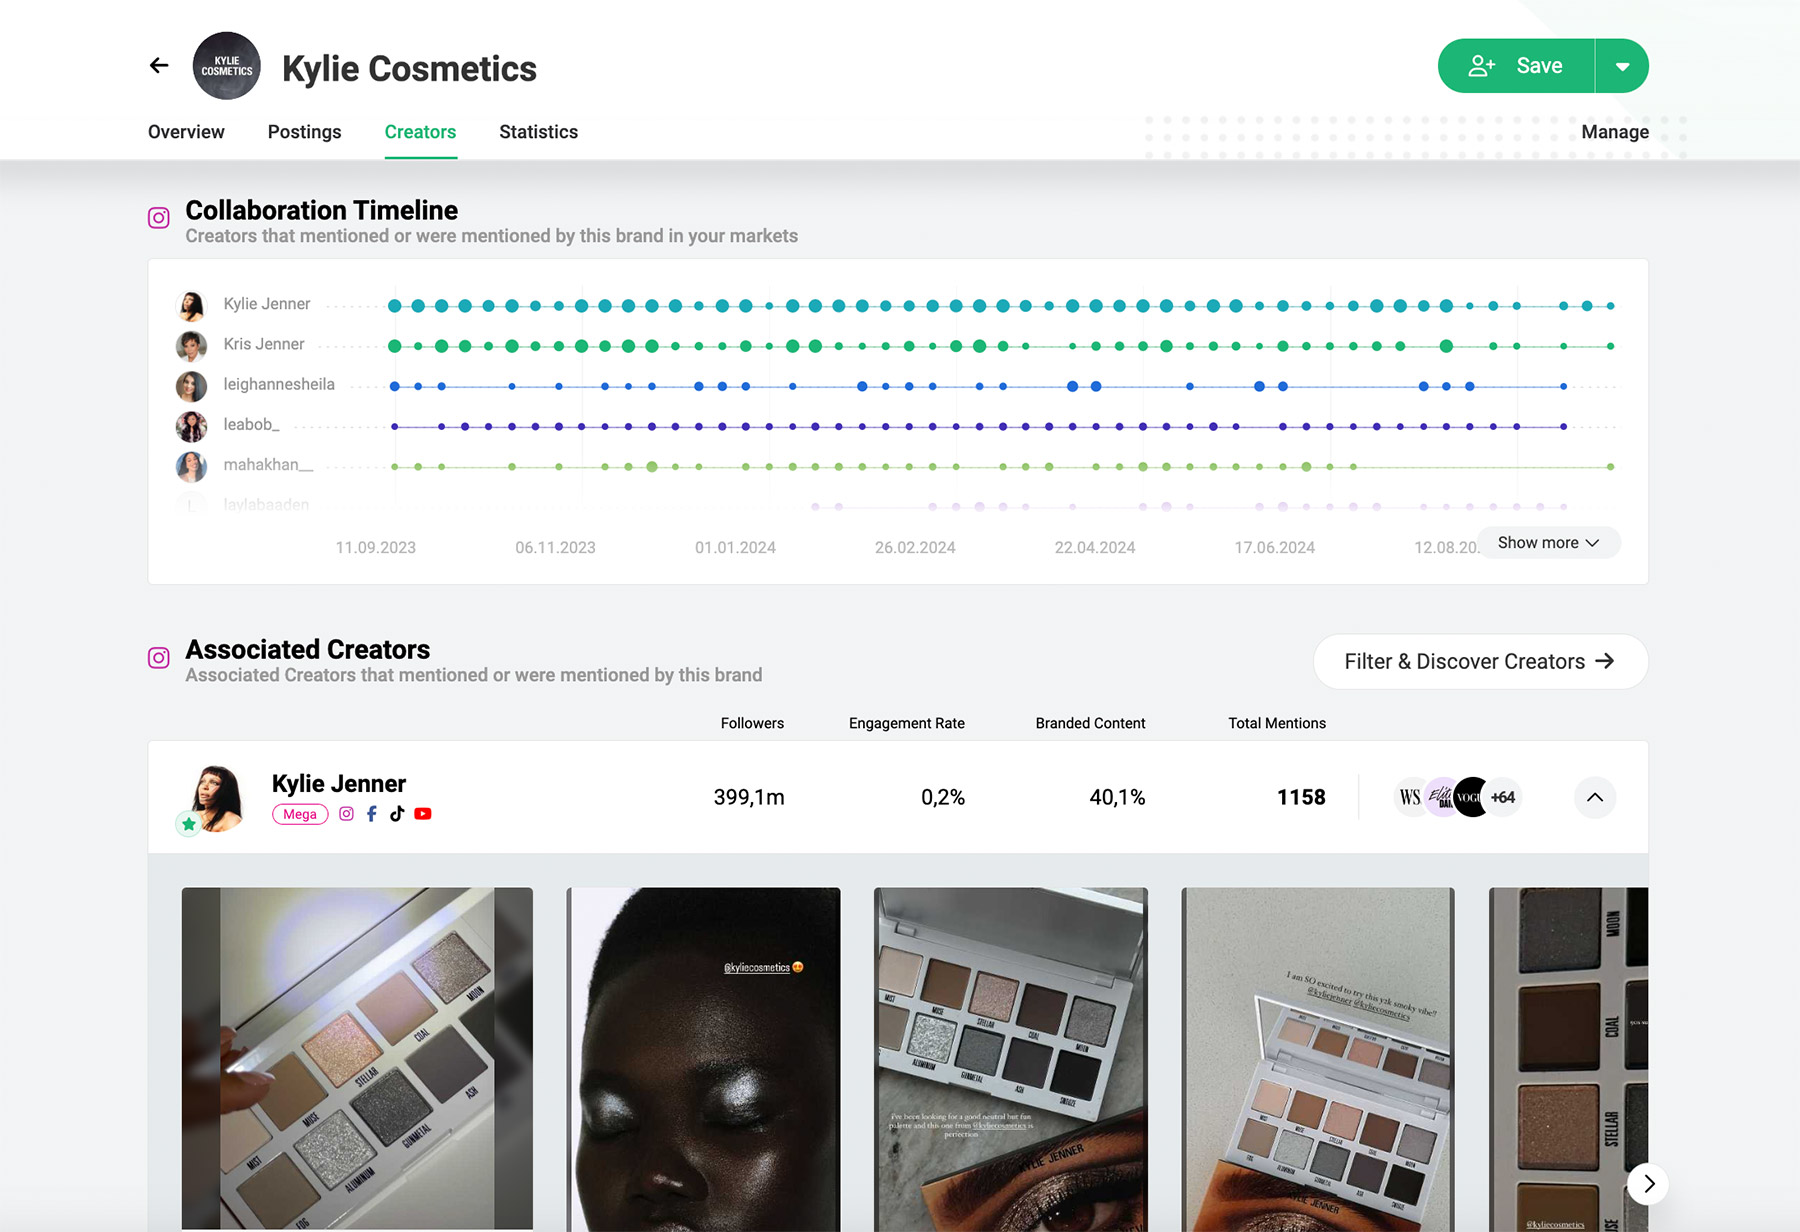This screenshot has height=1232, width=1800.
Task: Click Filter & Discover Creators button
Action: [x=1480, y=662]
